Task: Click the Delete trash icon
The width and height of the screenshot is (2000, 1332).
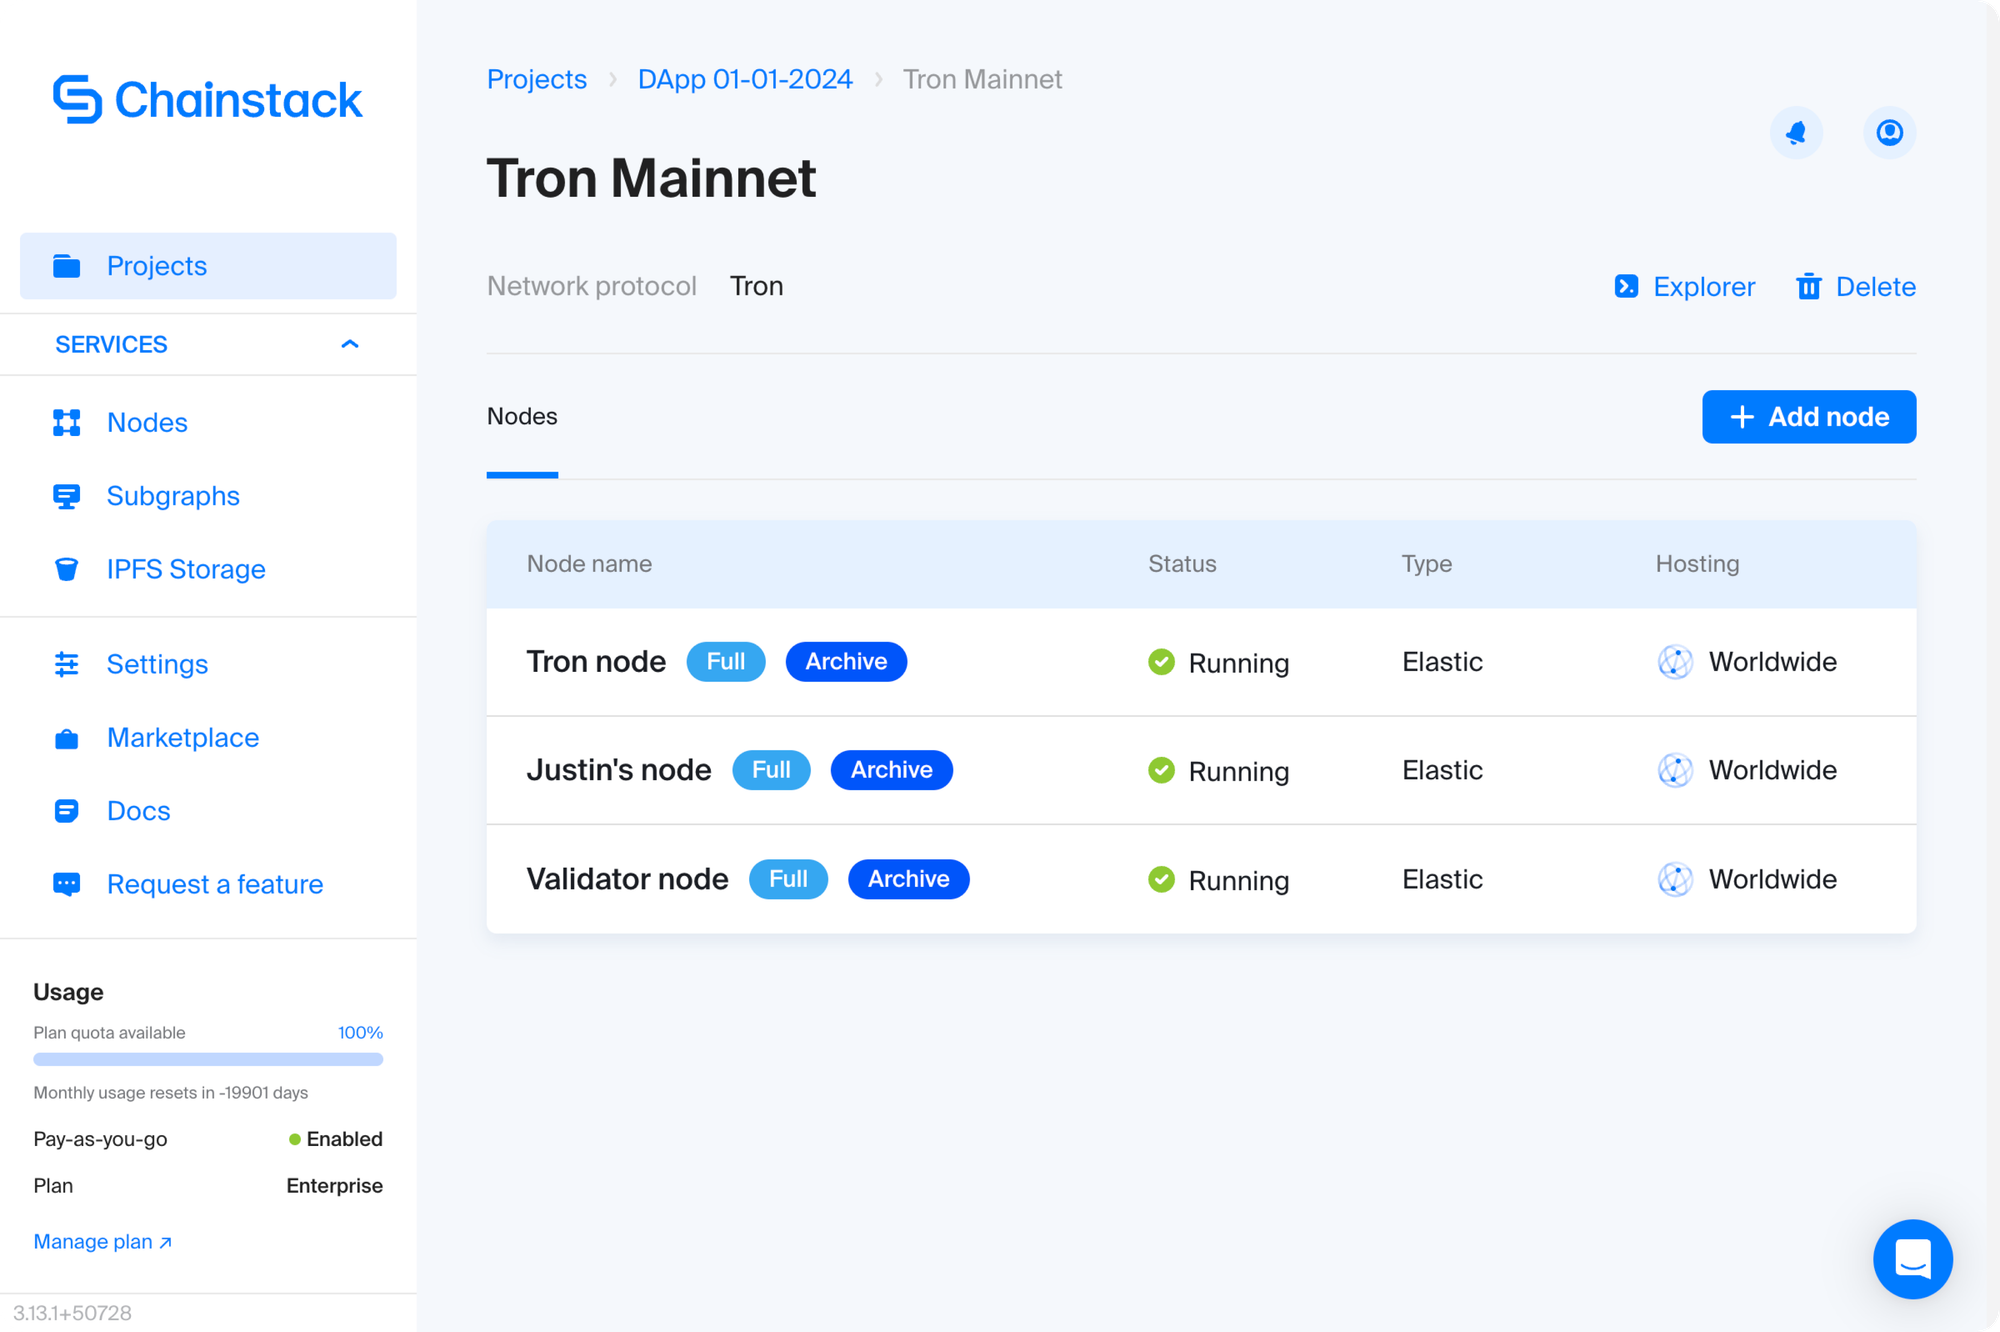Action: (x=1808, y=287)
